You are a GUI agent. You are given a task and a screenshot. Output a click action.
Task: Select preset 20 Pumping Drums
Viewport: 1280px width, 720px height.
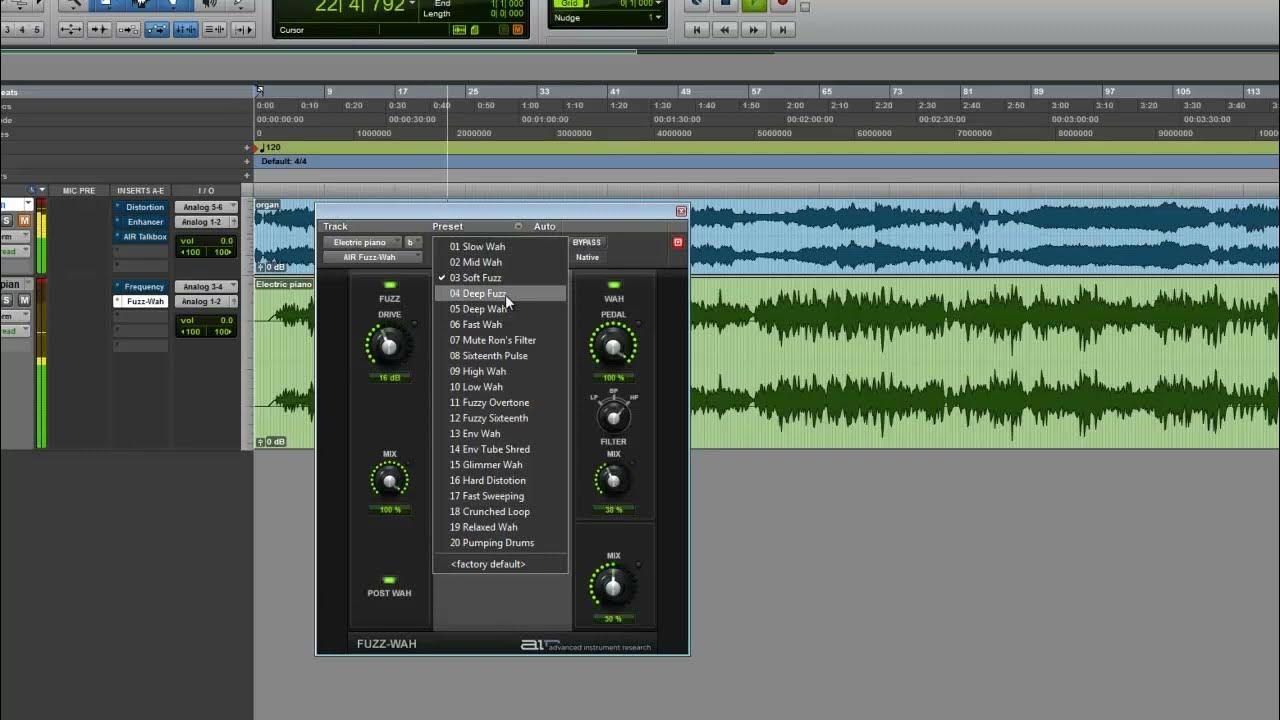pyautogui.click(x=500, y=543)
